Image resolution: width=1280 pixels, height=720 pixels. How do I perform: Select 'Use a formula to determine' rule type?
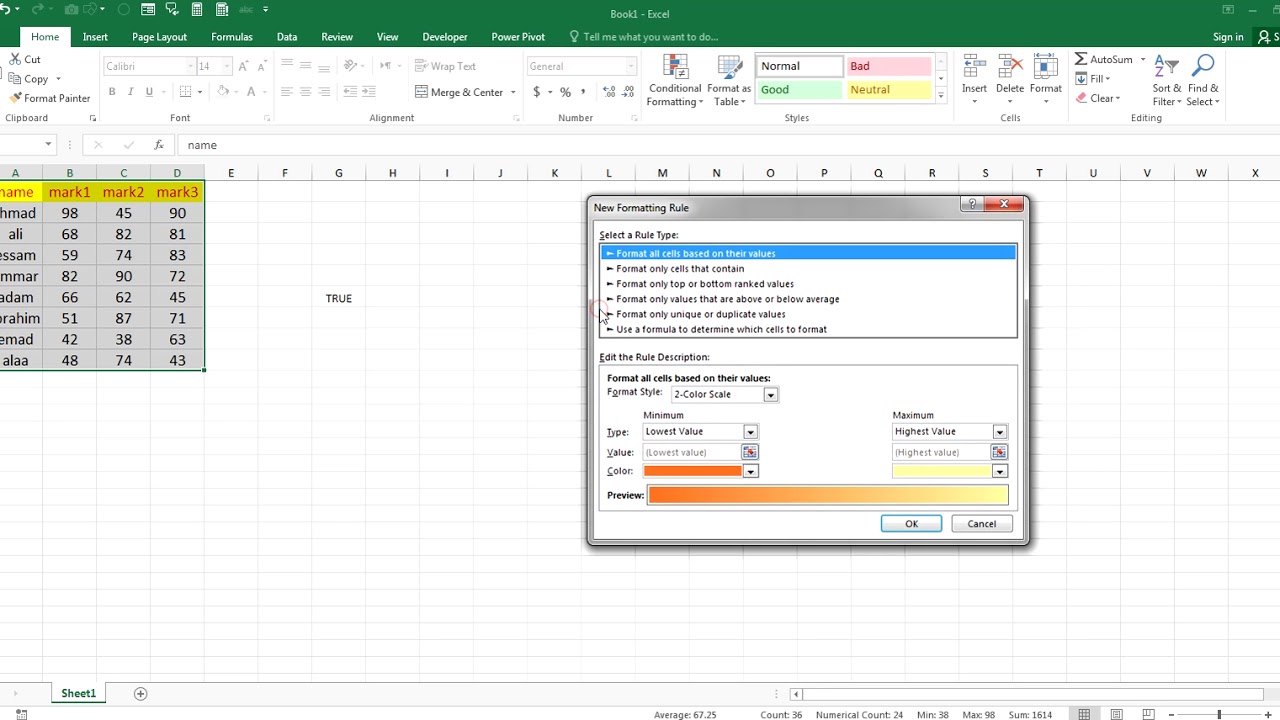tap(721, 329)
